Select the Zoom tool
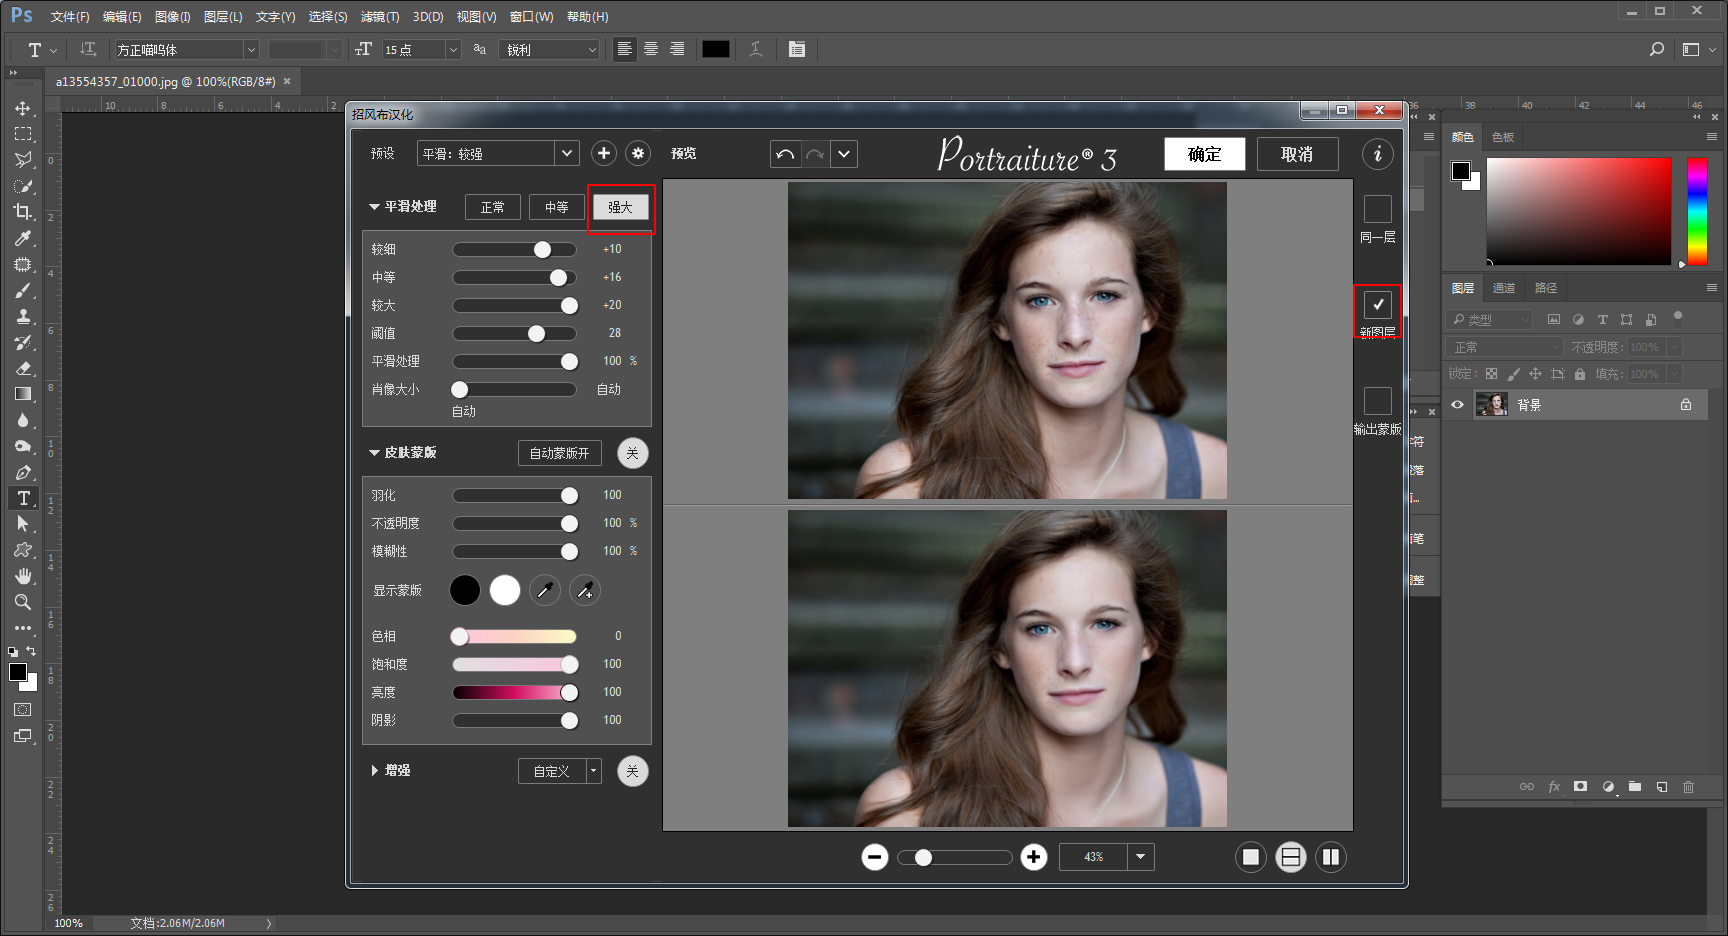This screenshot has width=1728, height=936. click(x=23, y=602)
